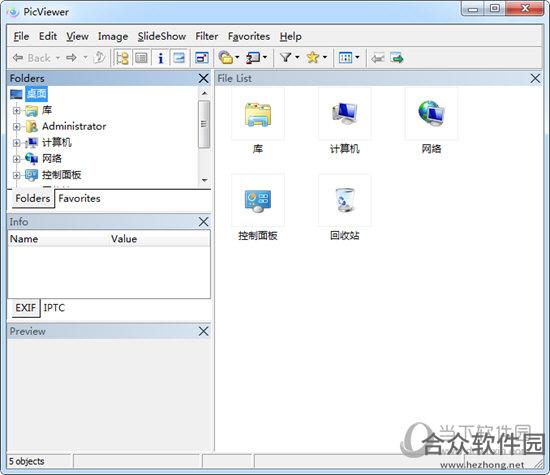
Task: Toggle the File List panel toolbar icon
Action: (141, 58)
